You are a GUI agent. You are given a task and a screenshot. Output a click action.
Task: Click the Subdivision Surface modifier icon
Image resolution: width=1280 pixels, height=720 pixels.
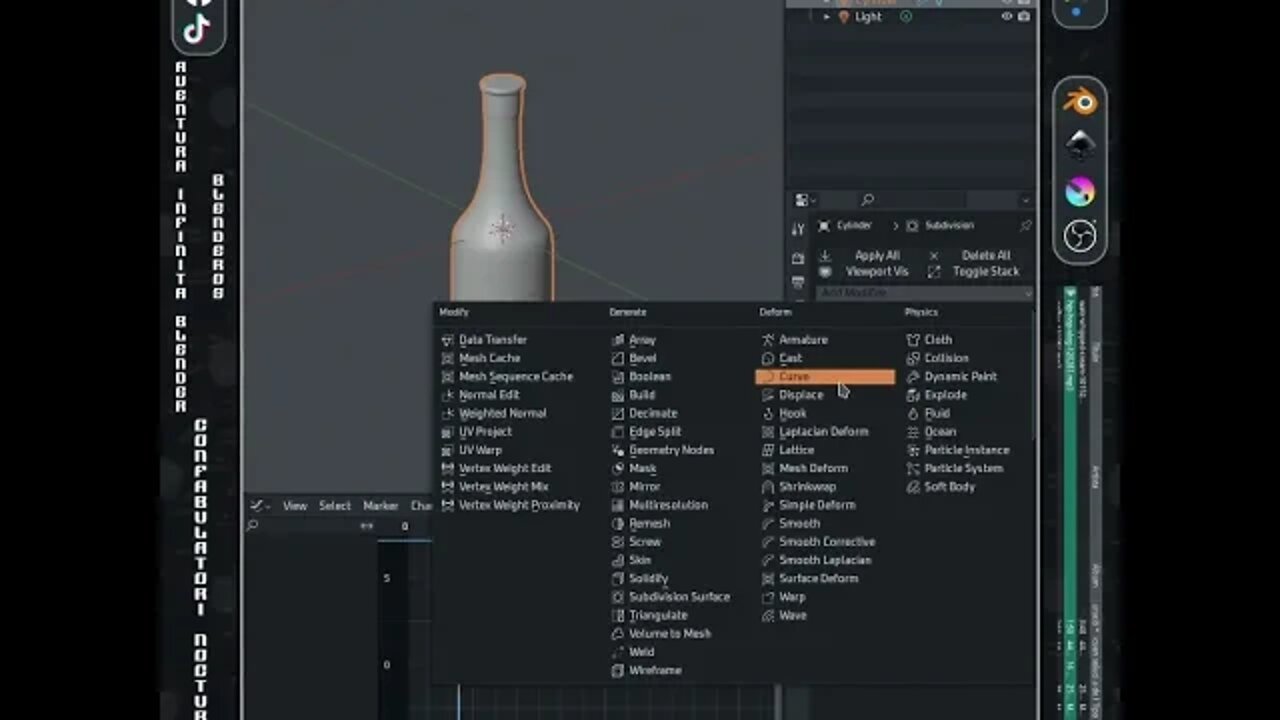(x=618, y=597)
